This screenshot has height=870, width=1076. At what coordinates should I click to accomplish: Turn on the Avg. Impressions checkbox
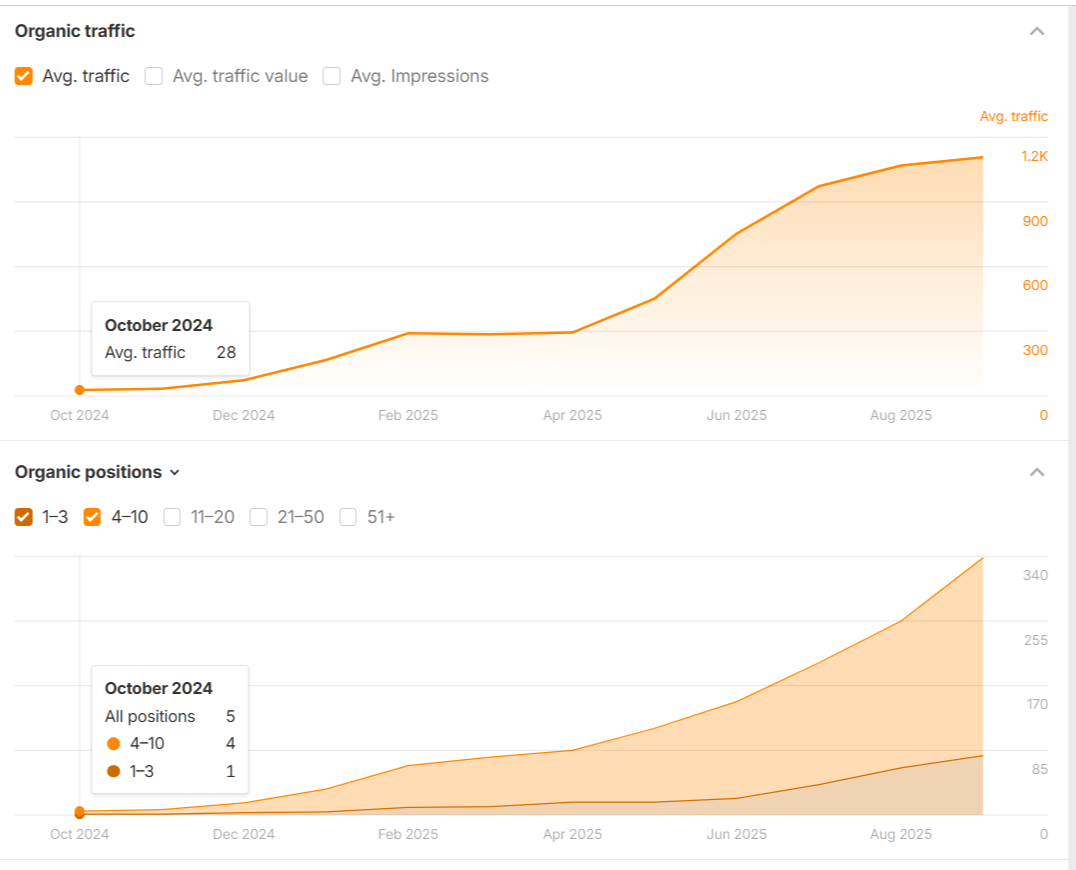pos(332,76)
